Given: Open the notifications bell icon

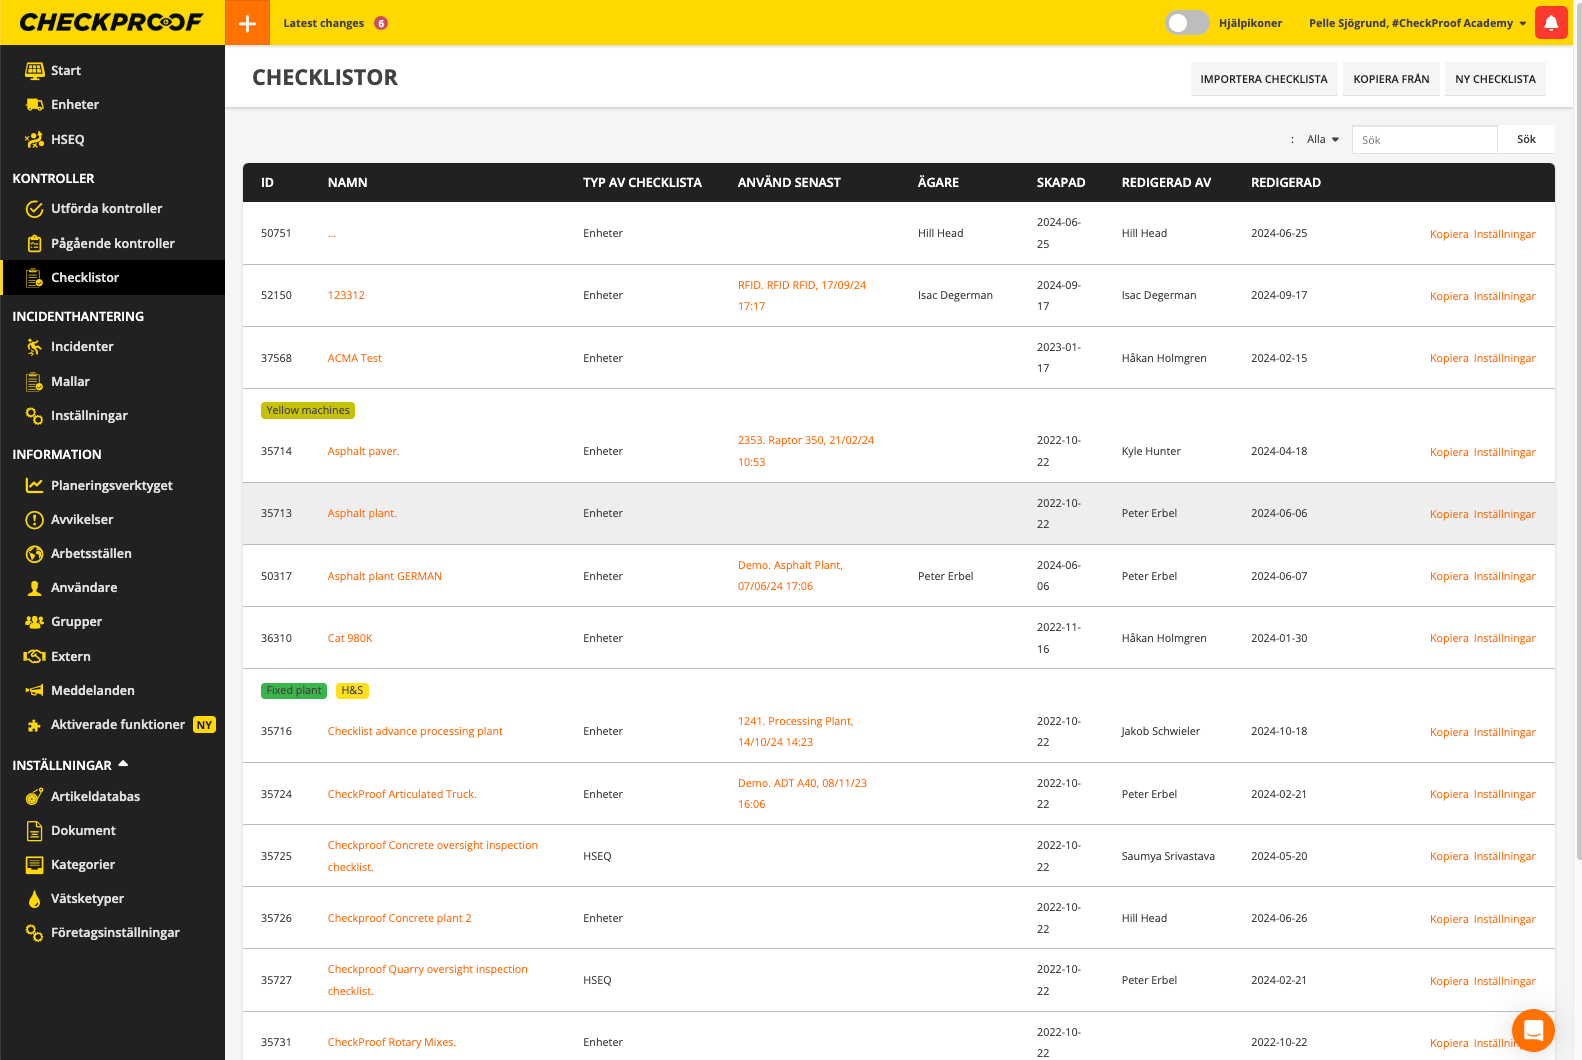Looking at the screenshot, I should point(1551,23).
